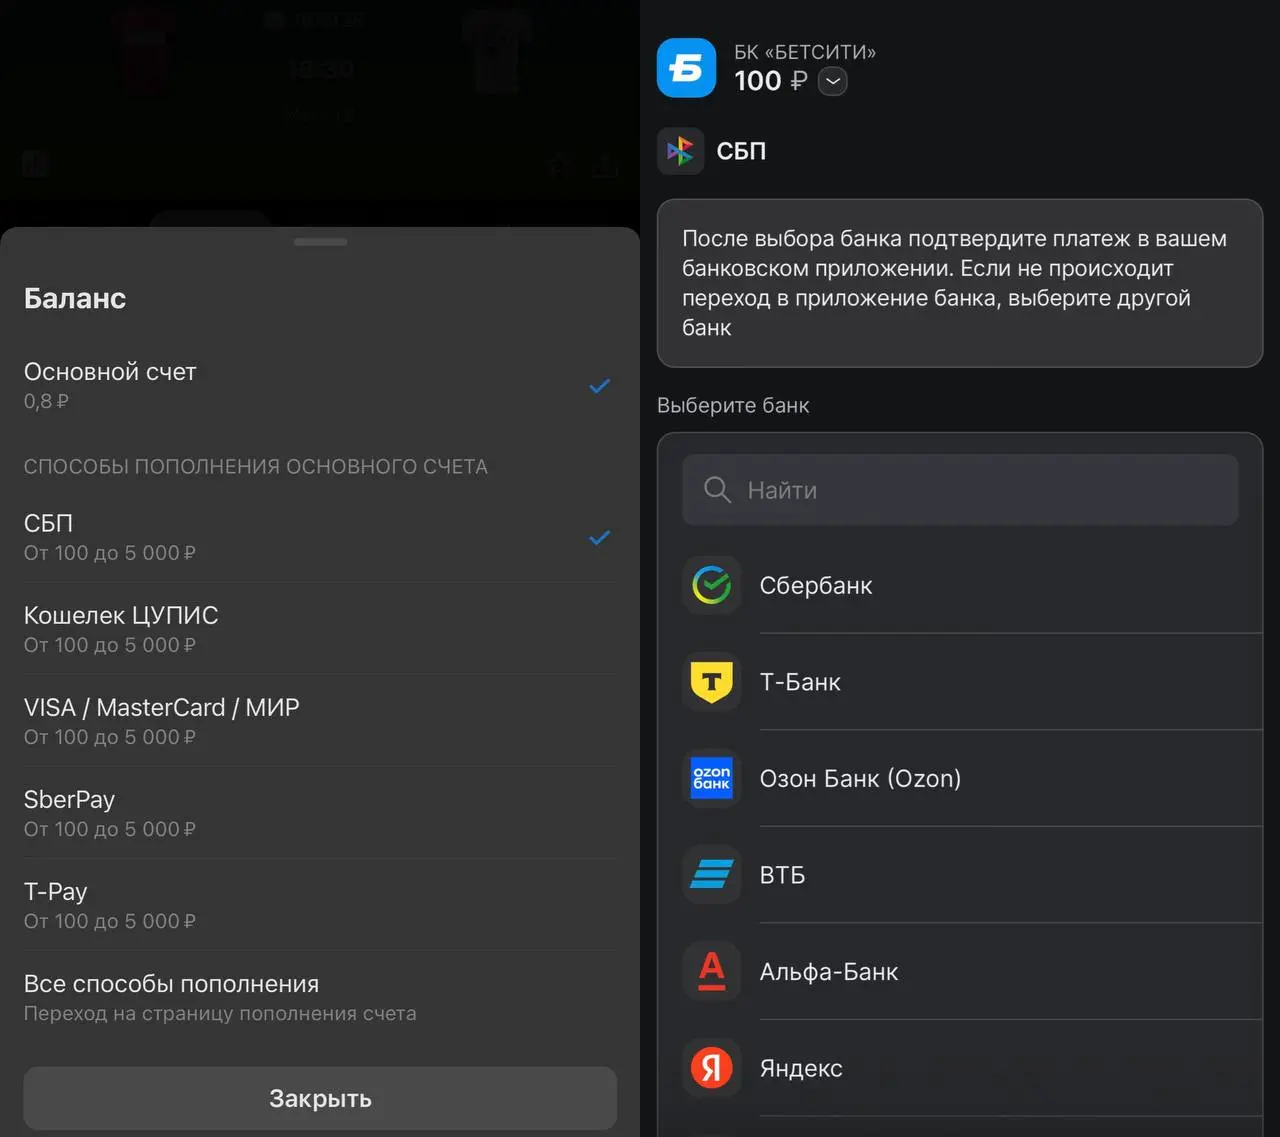The width and height of the screenshot is (1280, 1137).
Task: Choose T-Pay deposit method
Action: [x=320, y=905]
